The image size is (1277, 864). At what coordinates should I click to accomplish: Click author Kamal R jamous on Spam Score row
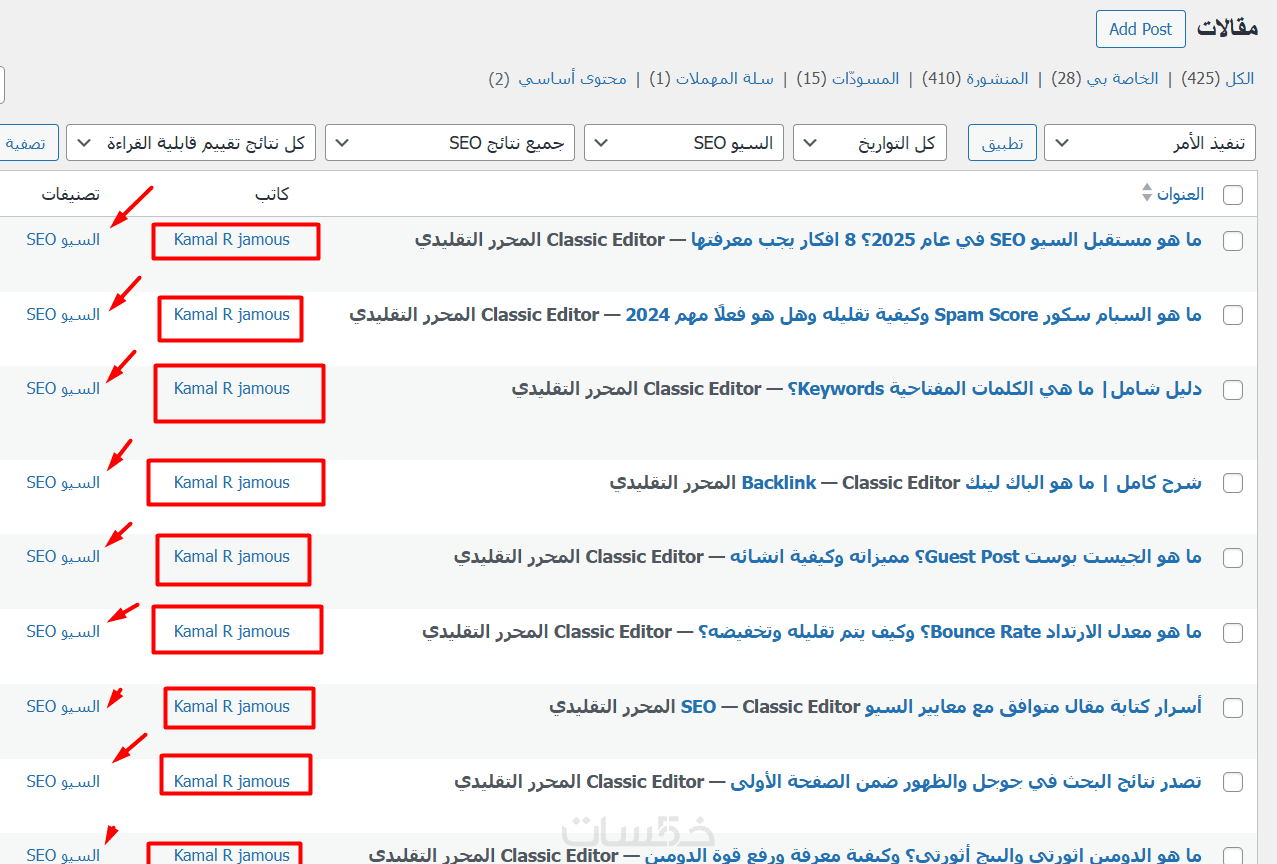(232, 315)
